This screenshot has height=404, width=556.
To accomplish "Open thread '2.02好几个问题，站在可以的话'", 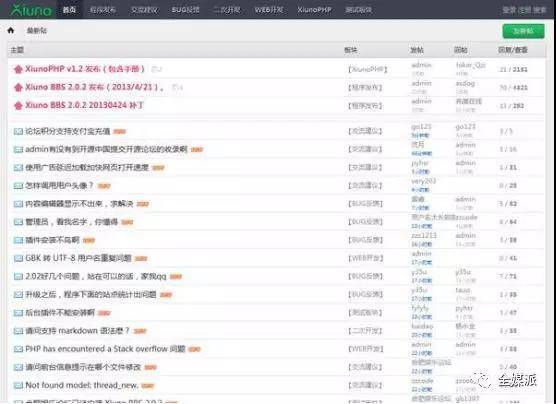I will pyautogui.click(x=96, y=276).
